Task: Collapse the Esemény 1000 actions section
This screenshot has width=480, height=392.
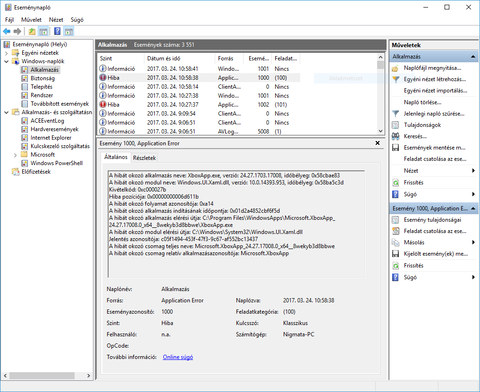Action: [473, 209]
